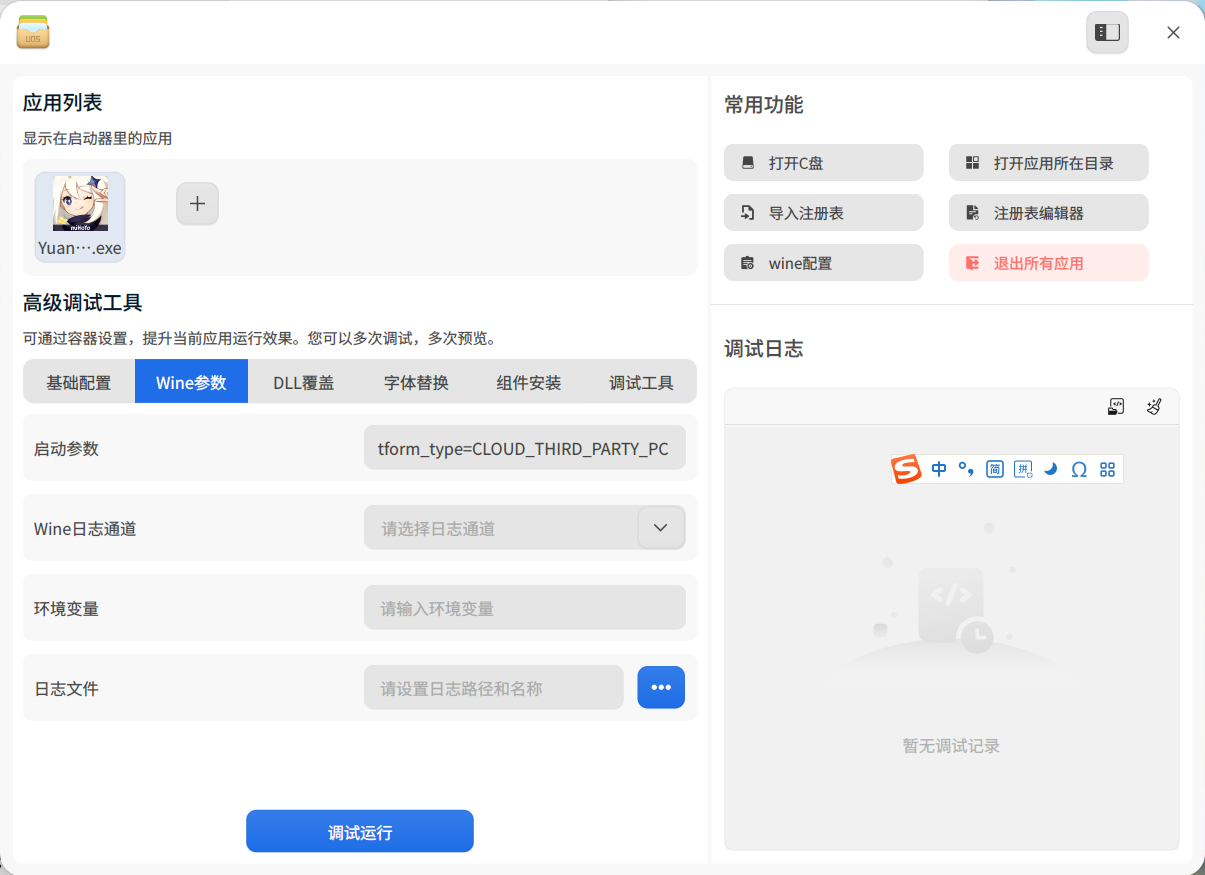Toggle Chinese/English 中 input mode
Image resolution: width=1205 pixels, height=875 pixels.
[x=939, y=469]
